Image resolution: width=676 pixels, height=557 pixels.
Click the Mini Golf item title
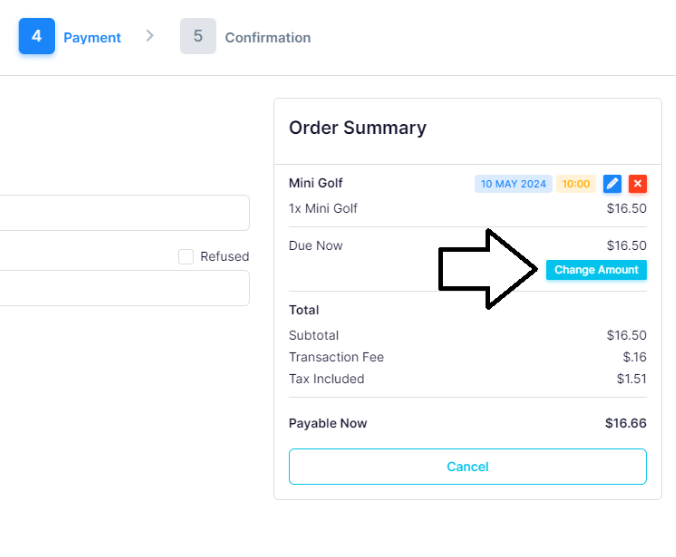[316, 183]
